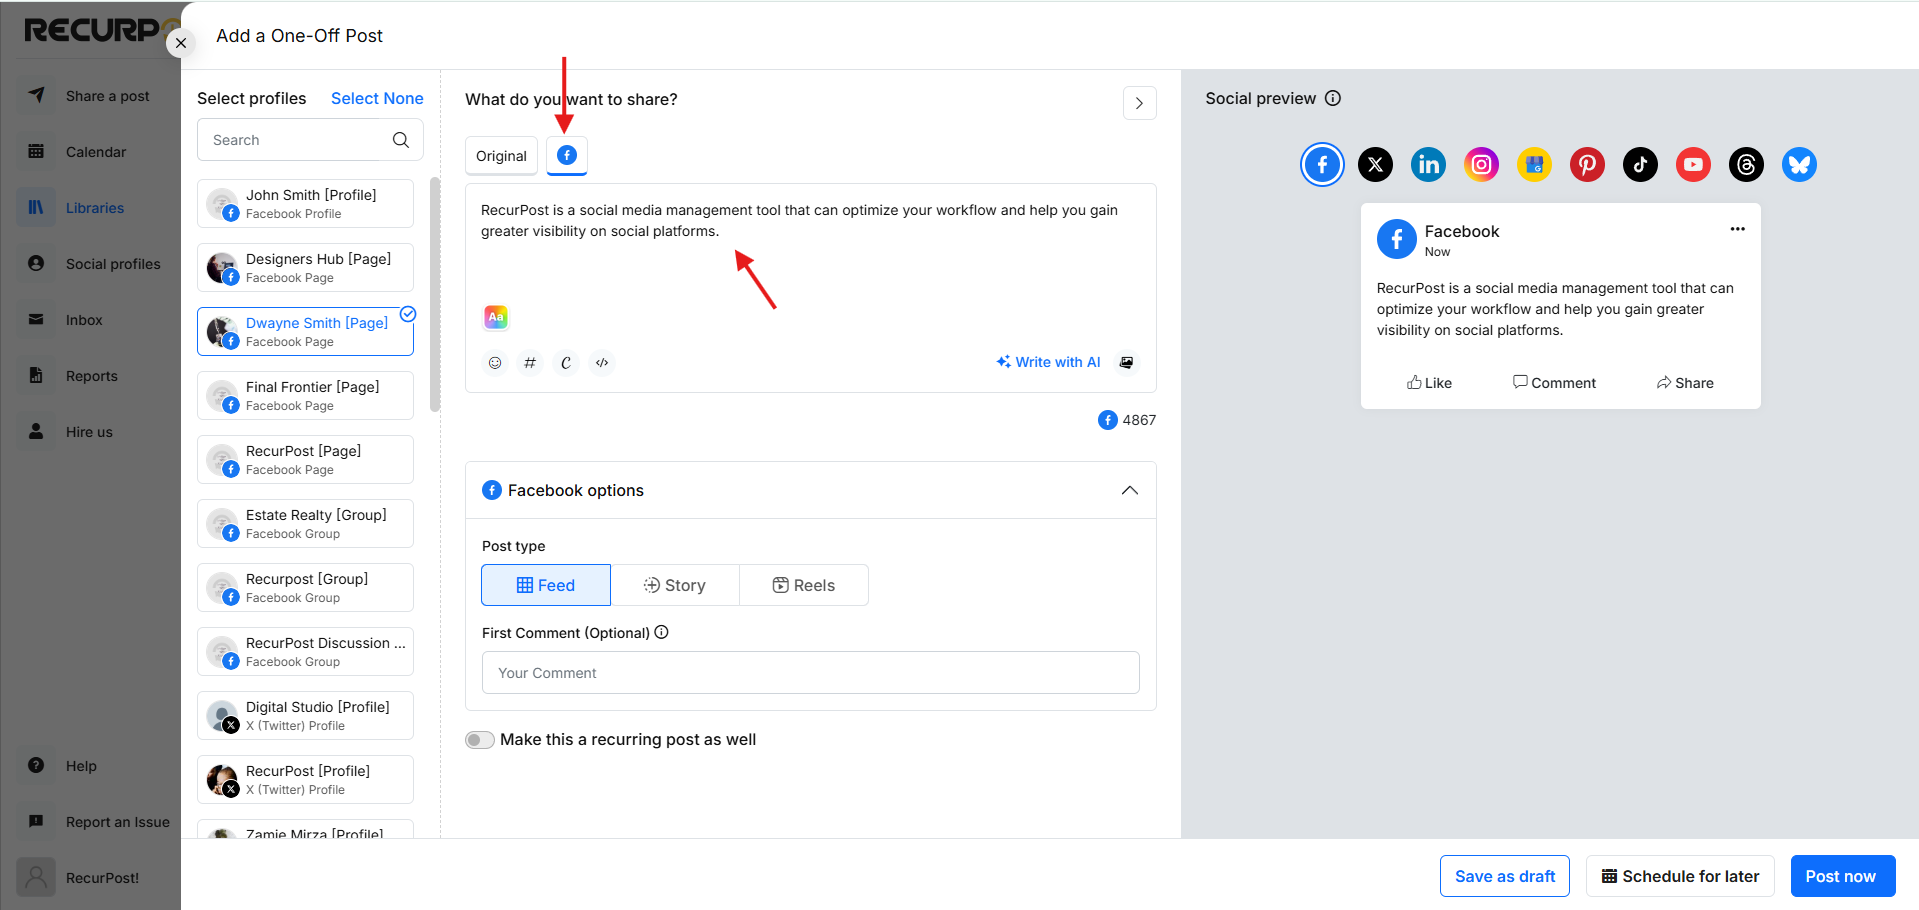This screenshot has height=910, width=1919.
Task: Select Estate Realty [Group] profile
Action: [305, 524]
